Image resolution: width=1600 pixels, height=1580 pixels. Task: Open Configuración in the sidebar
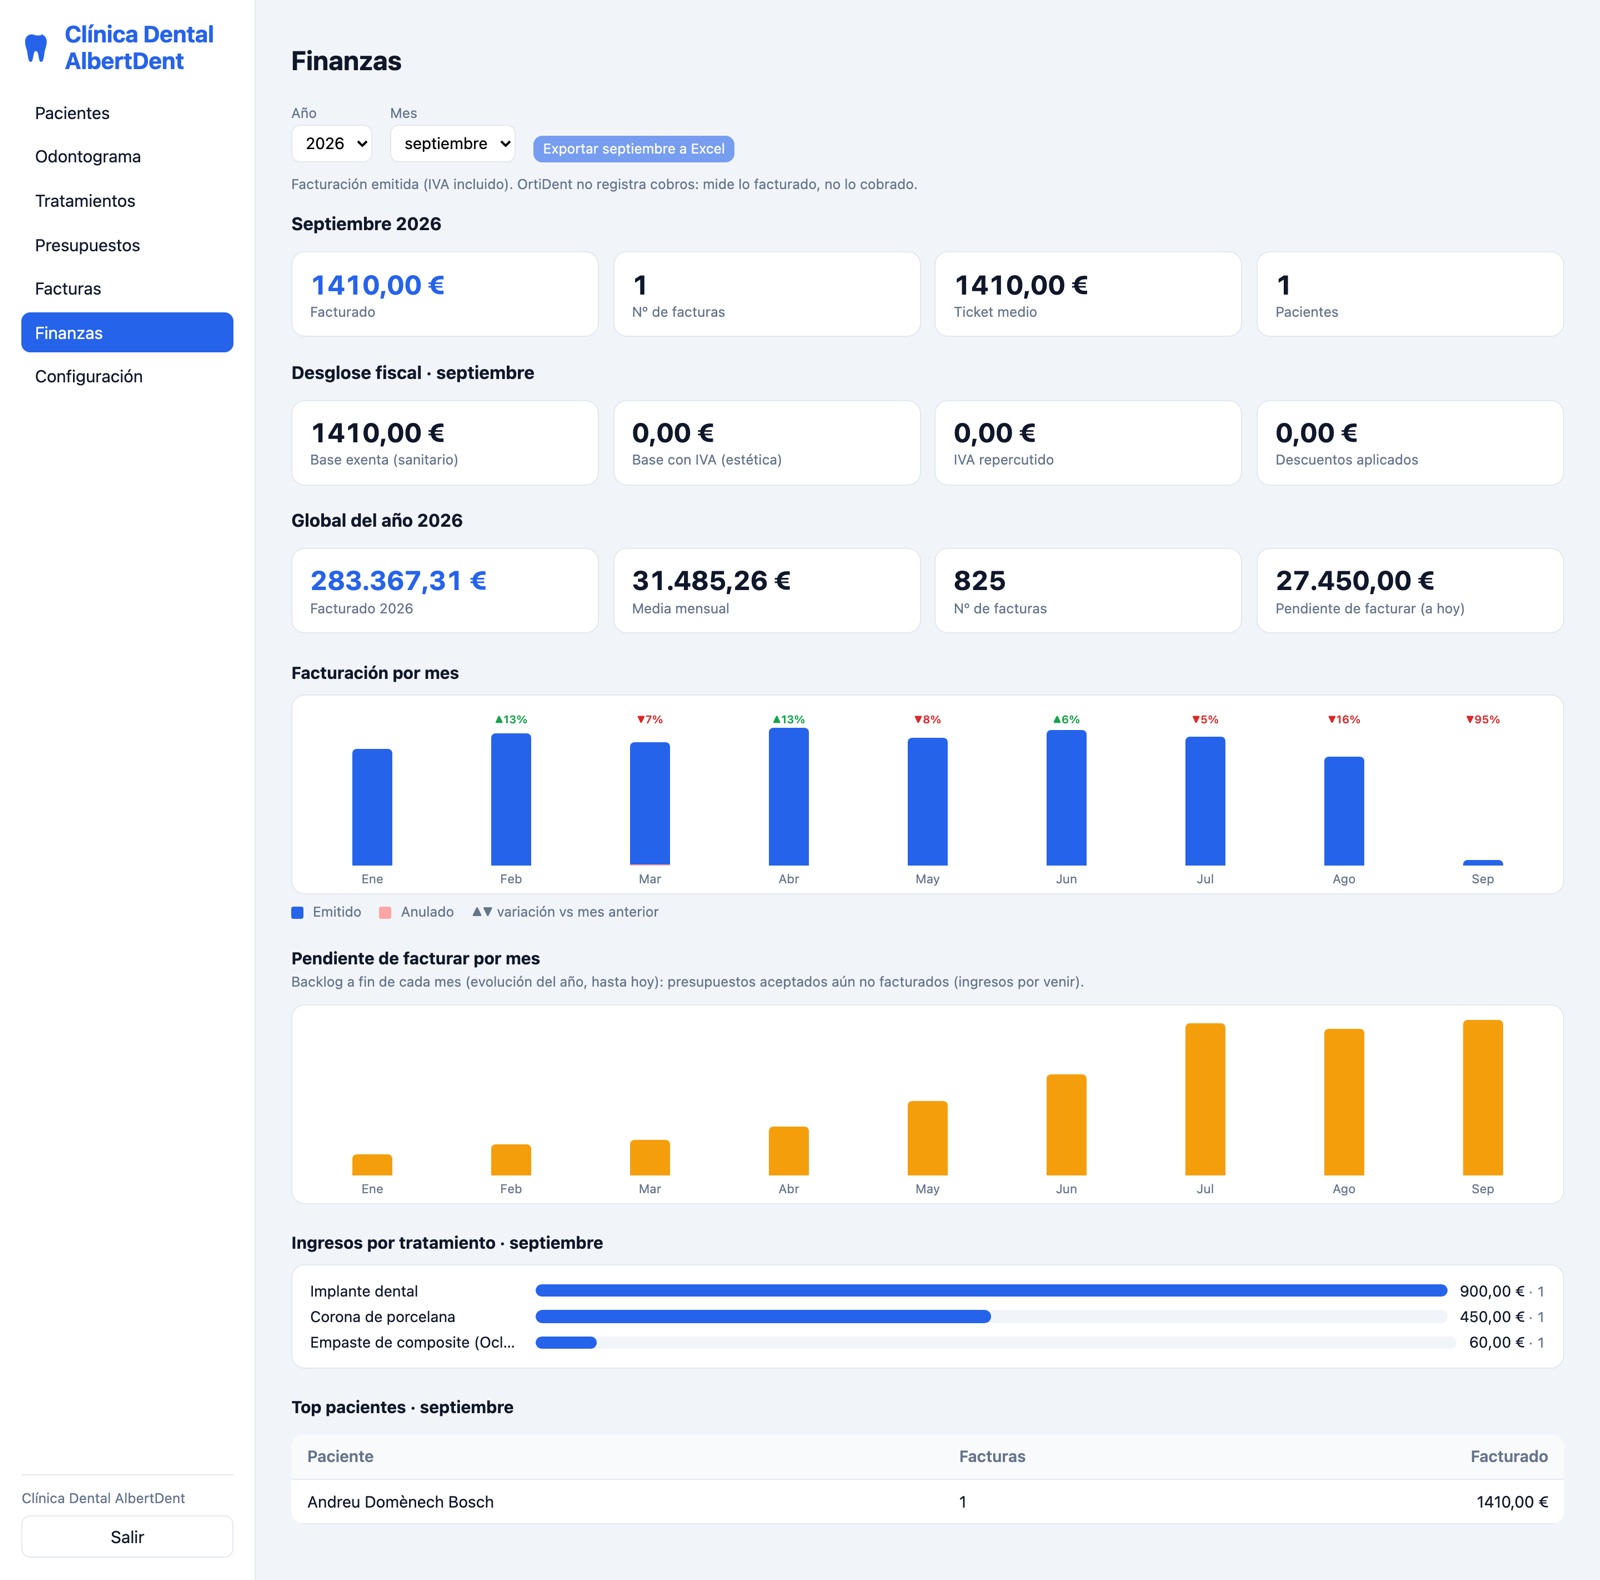tap(127, 377)
